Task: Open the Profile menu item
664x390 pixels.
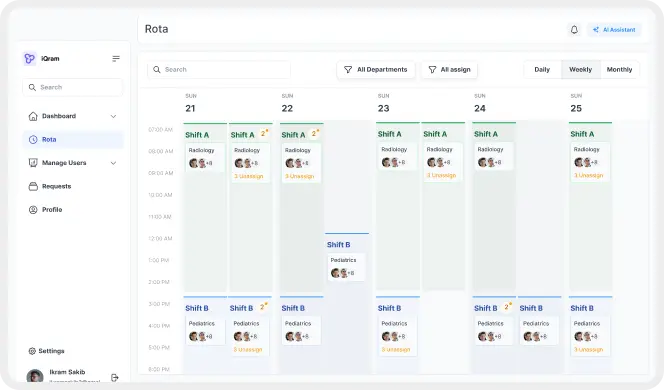Action: [x=72, y=210]
